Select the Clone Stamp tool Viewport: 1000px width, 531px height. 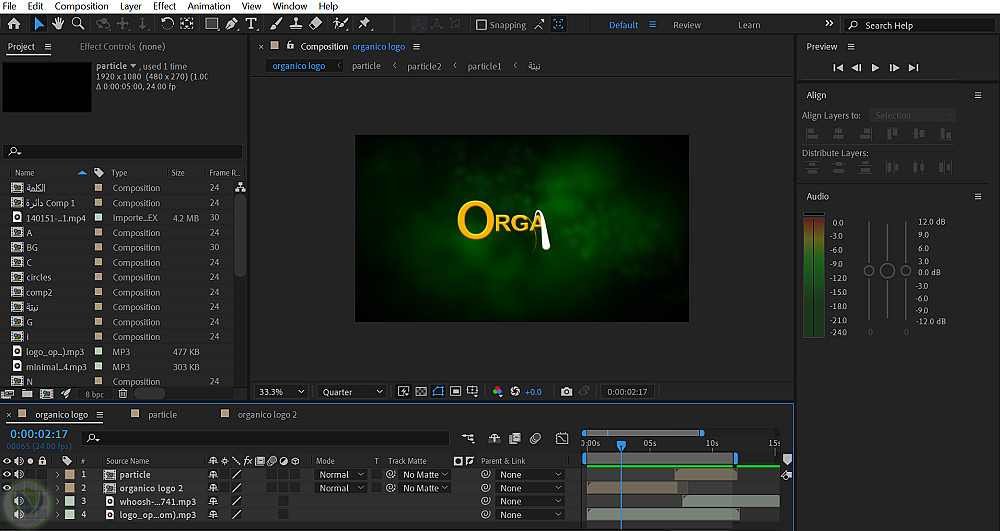click(296, 24)
